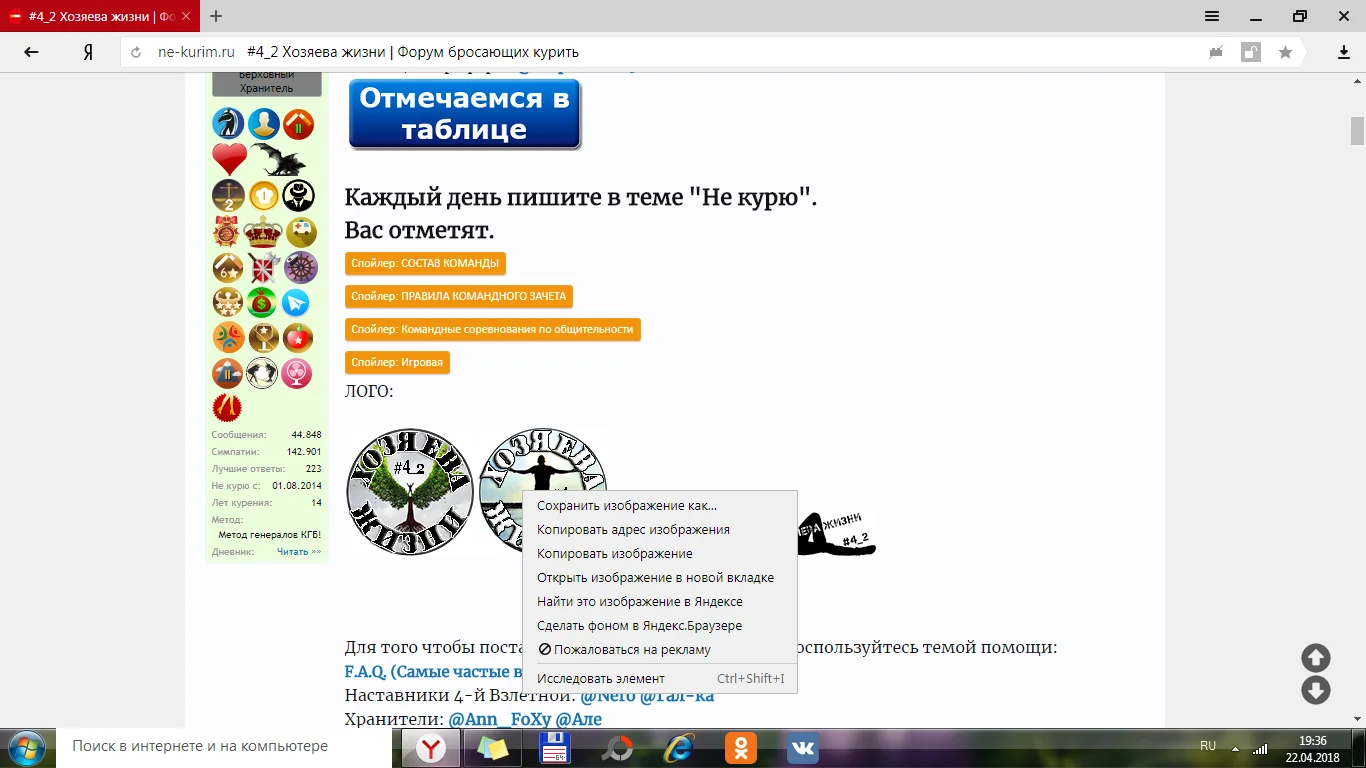Viewport: 1366px width, 768px height.
Task: Select 'Копировать изображение' from context menu
Action: point(660,554)
